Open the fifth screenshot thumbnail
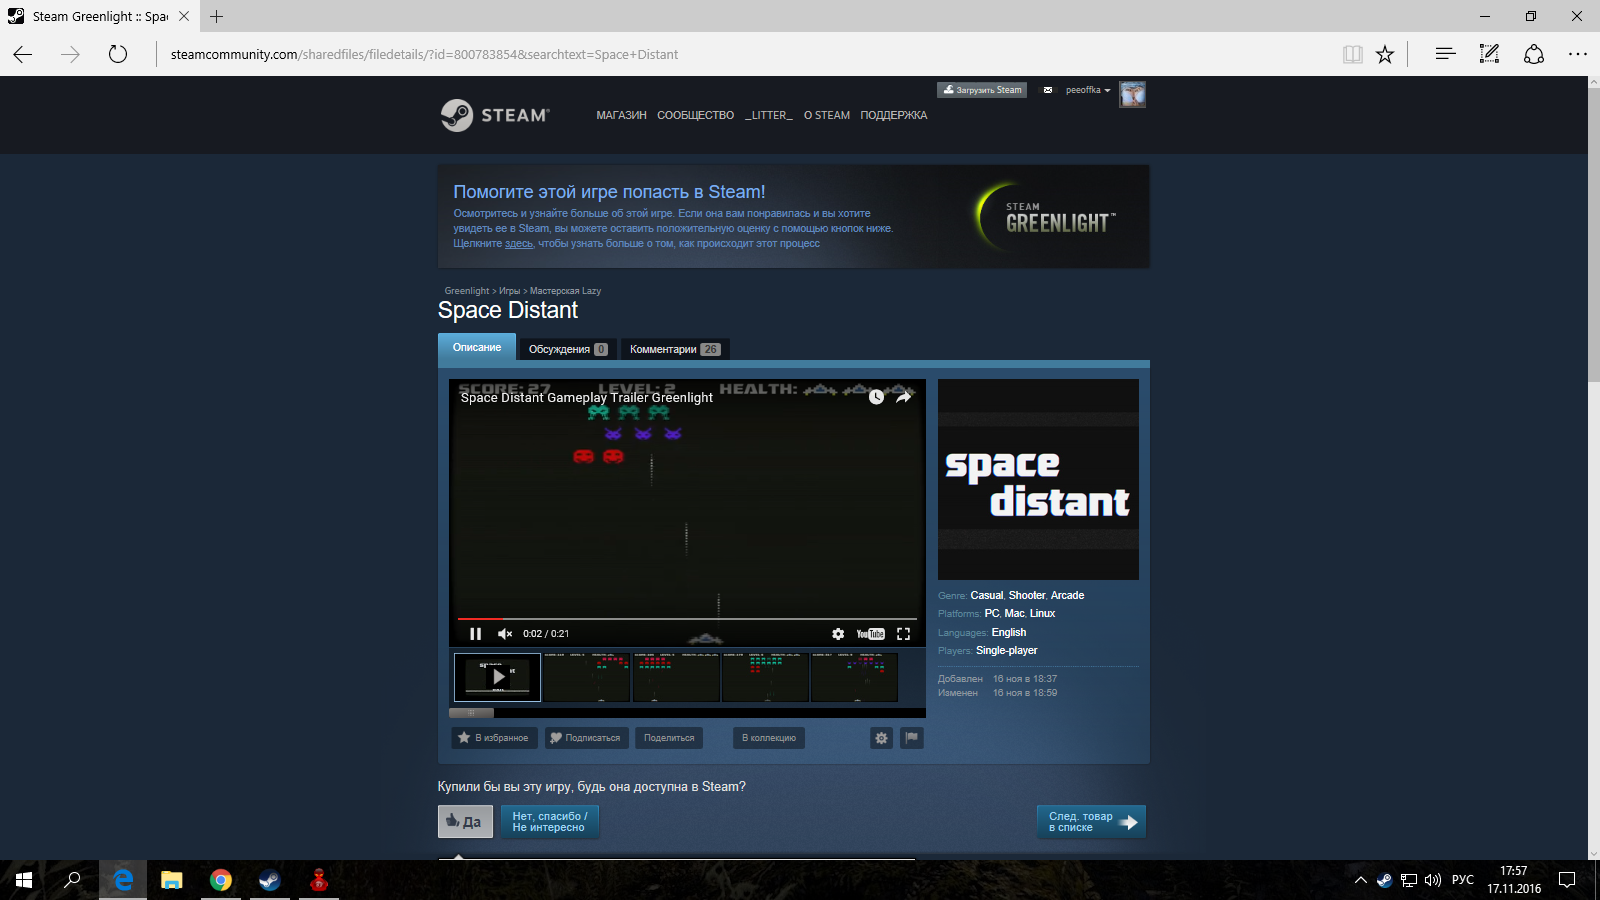The image size is (1600, 900). pos(854,677)
